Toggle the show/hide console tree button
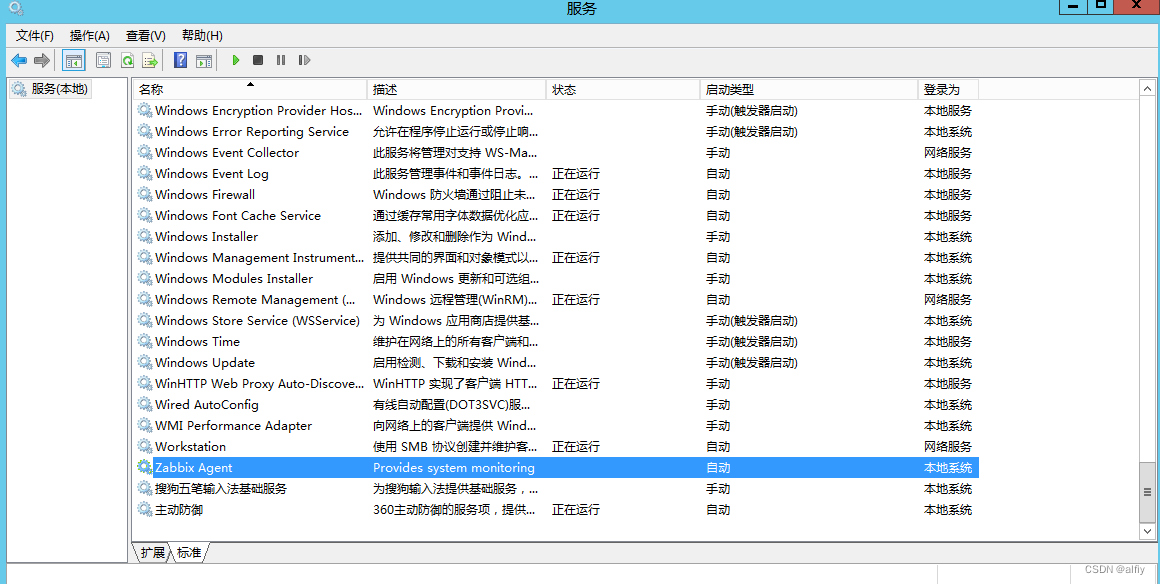Viewport: 1160px width, 584px height. pos(74,61)
